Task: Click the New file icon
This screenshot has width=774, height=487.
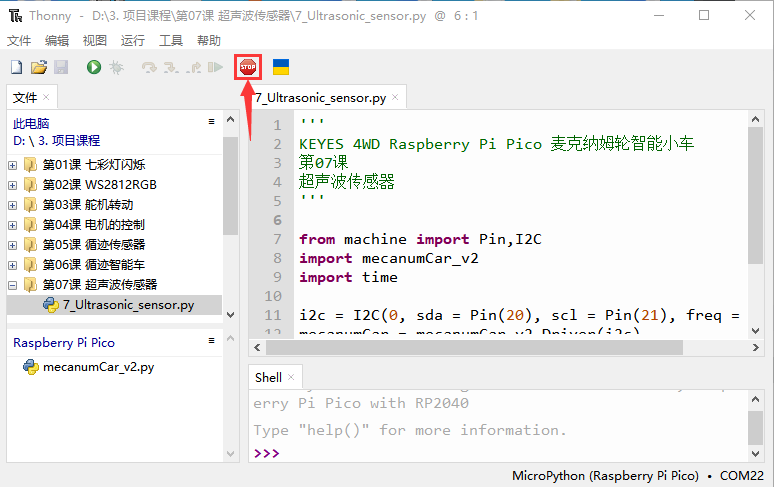Action: click(x=16, y=67)
